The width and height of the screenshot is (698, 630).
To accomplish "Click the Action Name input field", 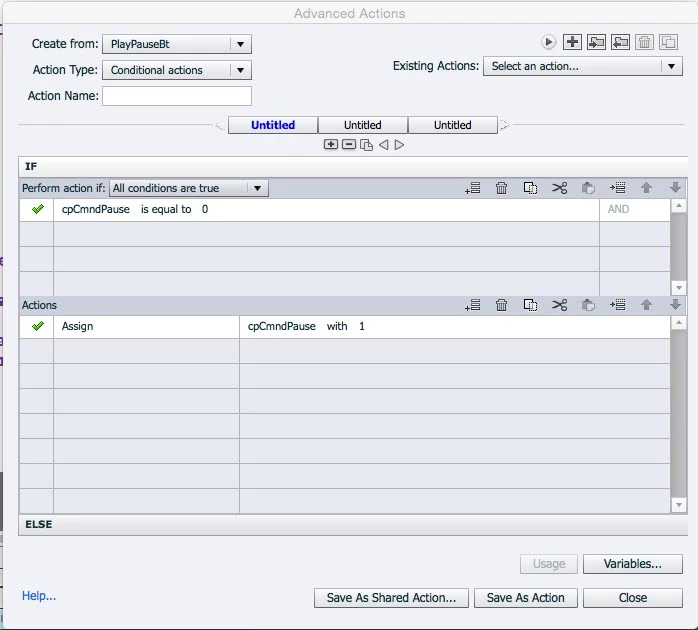I will coord(177,96).
